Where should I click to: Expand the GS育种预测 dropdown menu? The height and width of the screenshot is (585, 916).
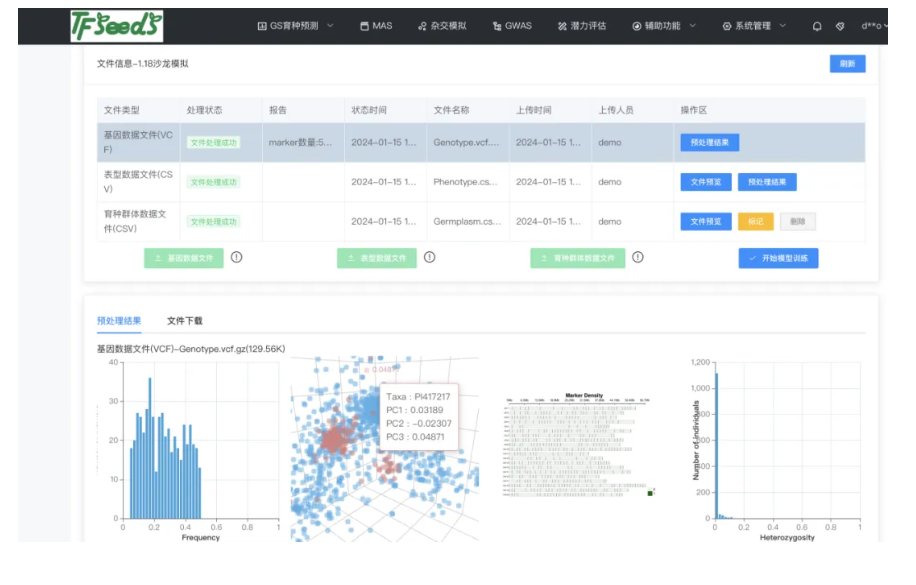click(295, 26)
